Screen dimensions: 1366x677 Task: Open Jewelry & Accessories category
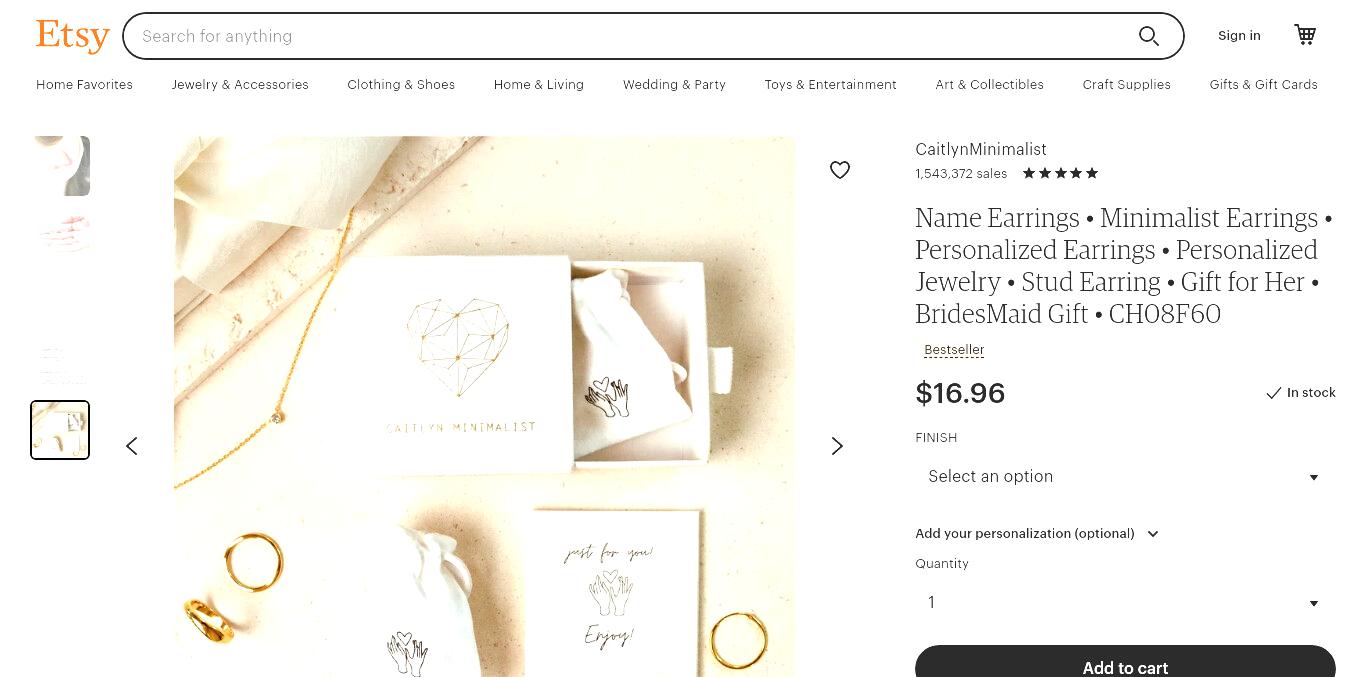(x=240, y=85)
